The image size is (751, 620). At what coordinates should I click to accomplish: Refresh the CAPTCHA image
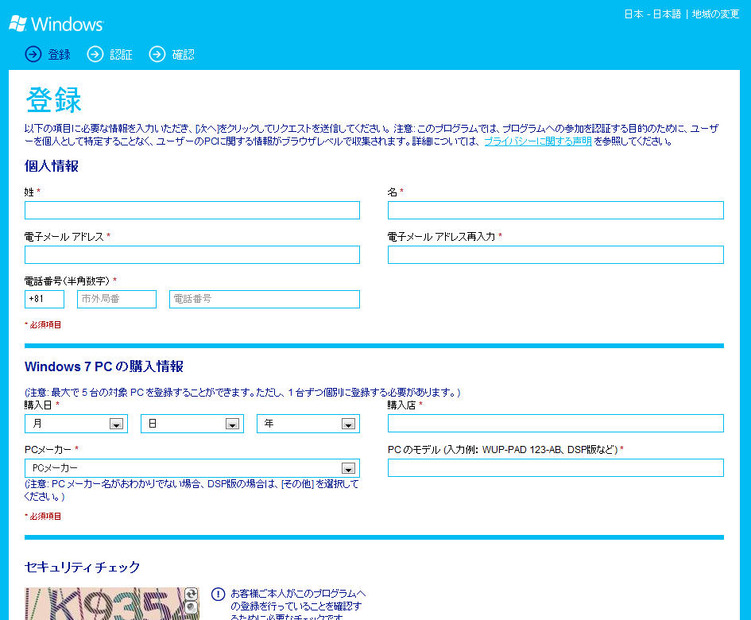191,594
